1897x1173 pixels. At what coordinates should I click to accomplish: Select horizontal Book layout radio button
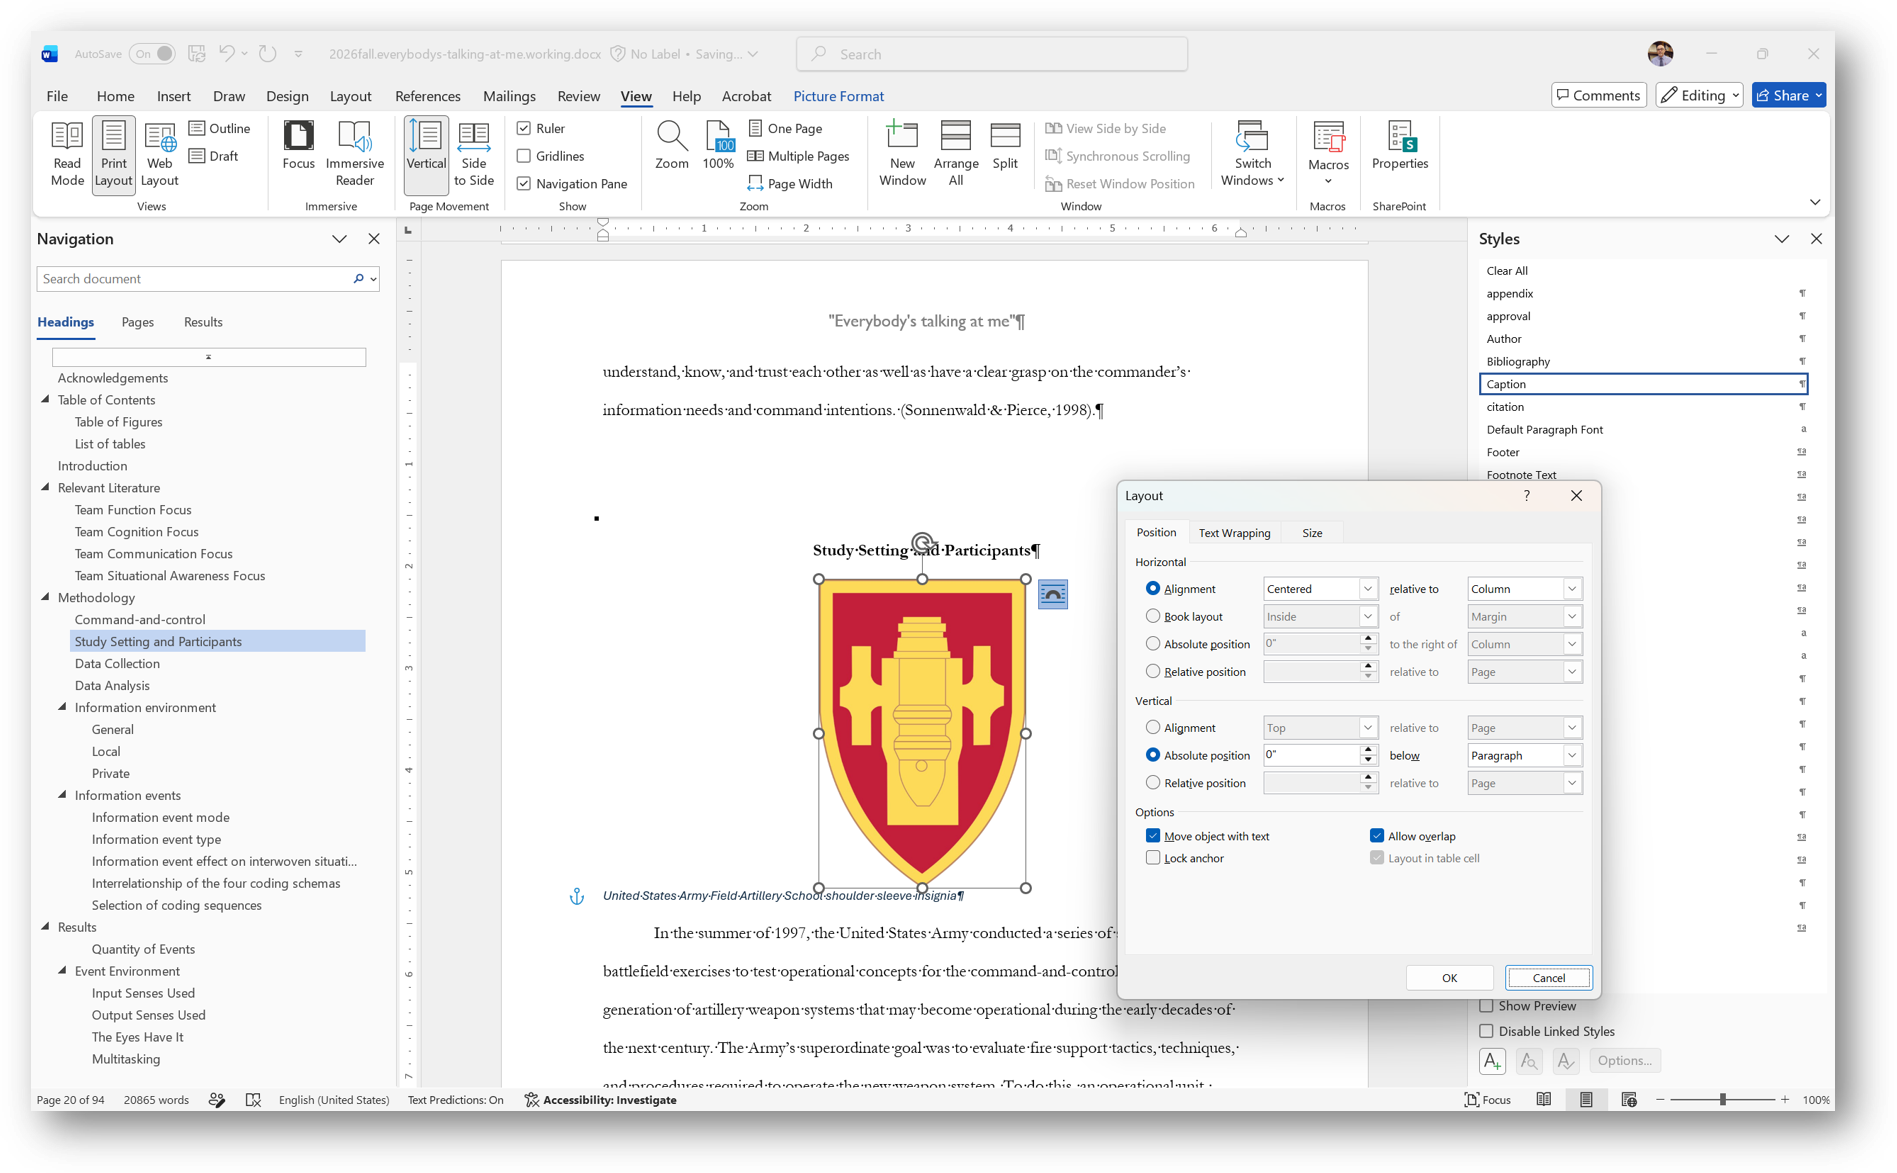click(x=1153, y=616)
